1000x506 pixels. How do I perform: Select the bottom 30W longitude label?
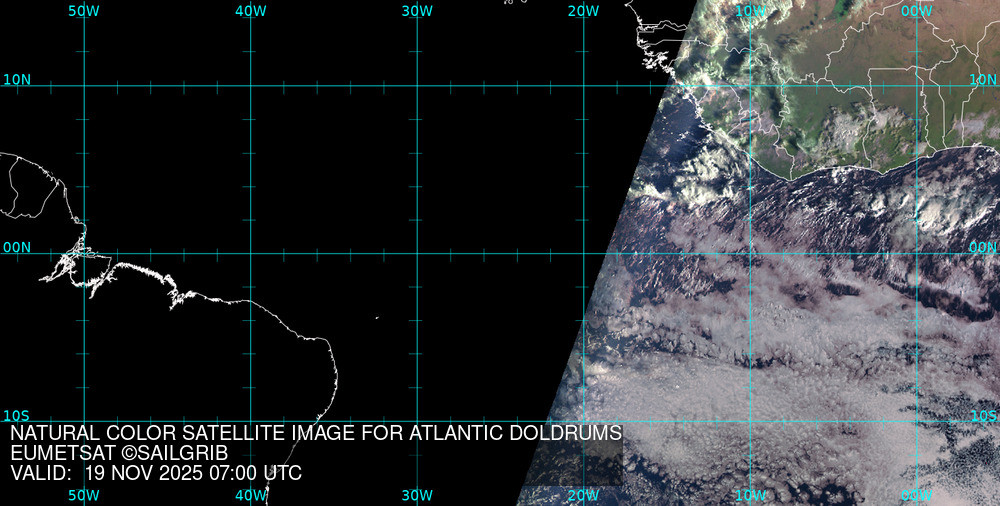(417, 495)
